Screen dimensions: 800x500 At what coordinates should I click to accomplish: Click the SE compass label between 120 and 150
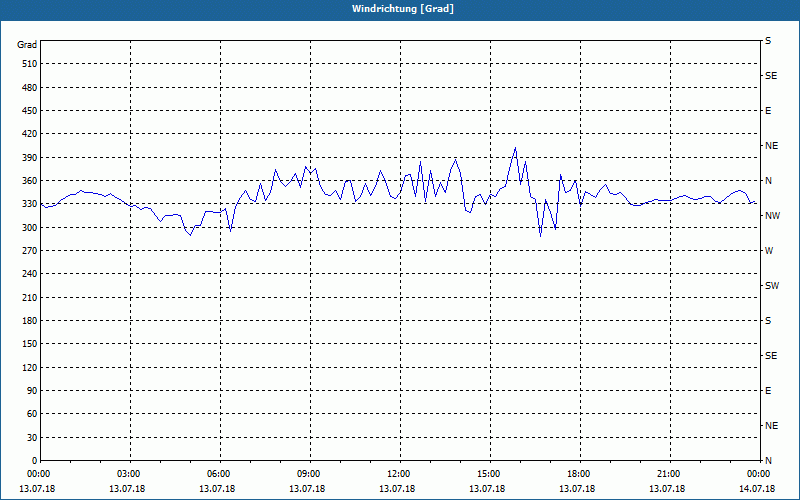click(x=771, y=356)
